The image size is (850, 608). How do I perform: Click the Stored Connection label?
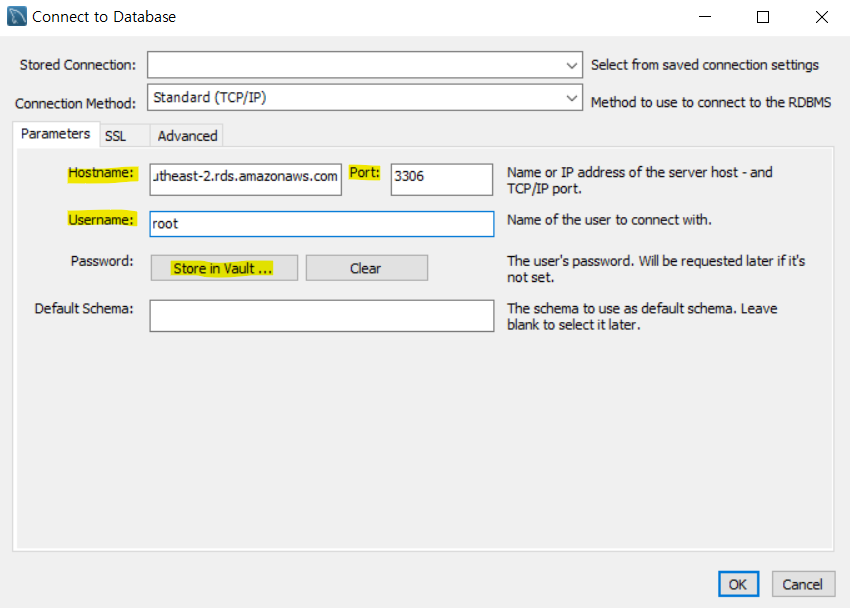click(78, 65)
